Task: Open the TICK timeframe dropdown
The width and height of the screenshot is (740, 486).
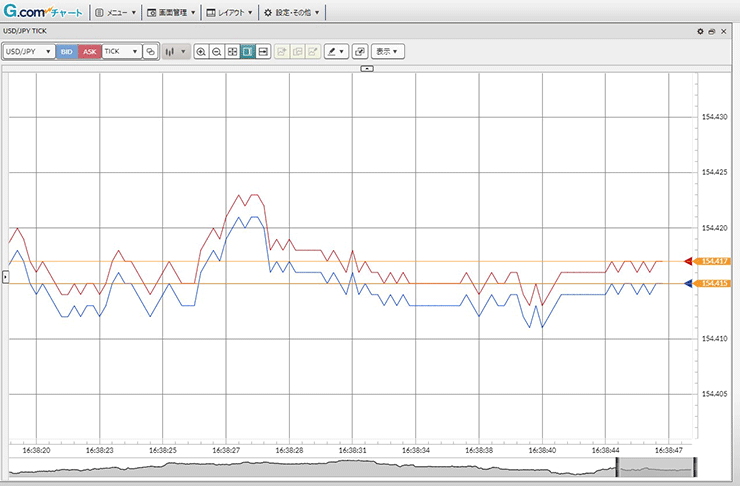Action: click(x=121, y=51)
